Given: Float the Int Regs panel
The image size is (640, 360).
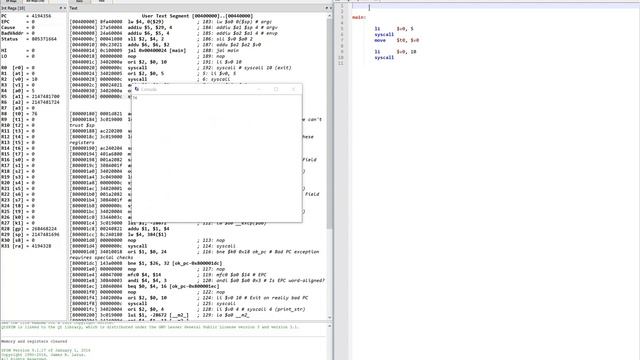Looking at the screenshot, I should [x=61, y=8].
